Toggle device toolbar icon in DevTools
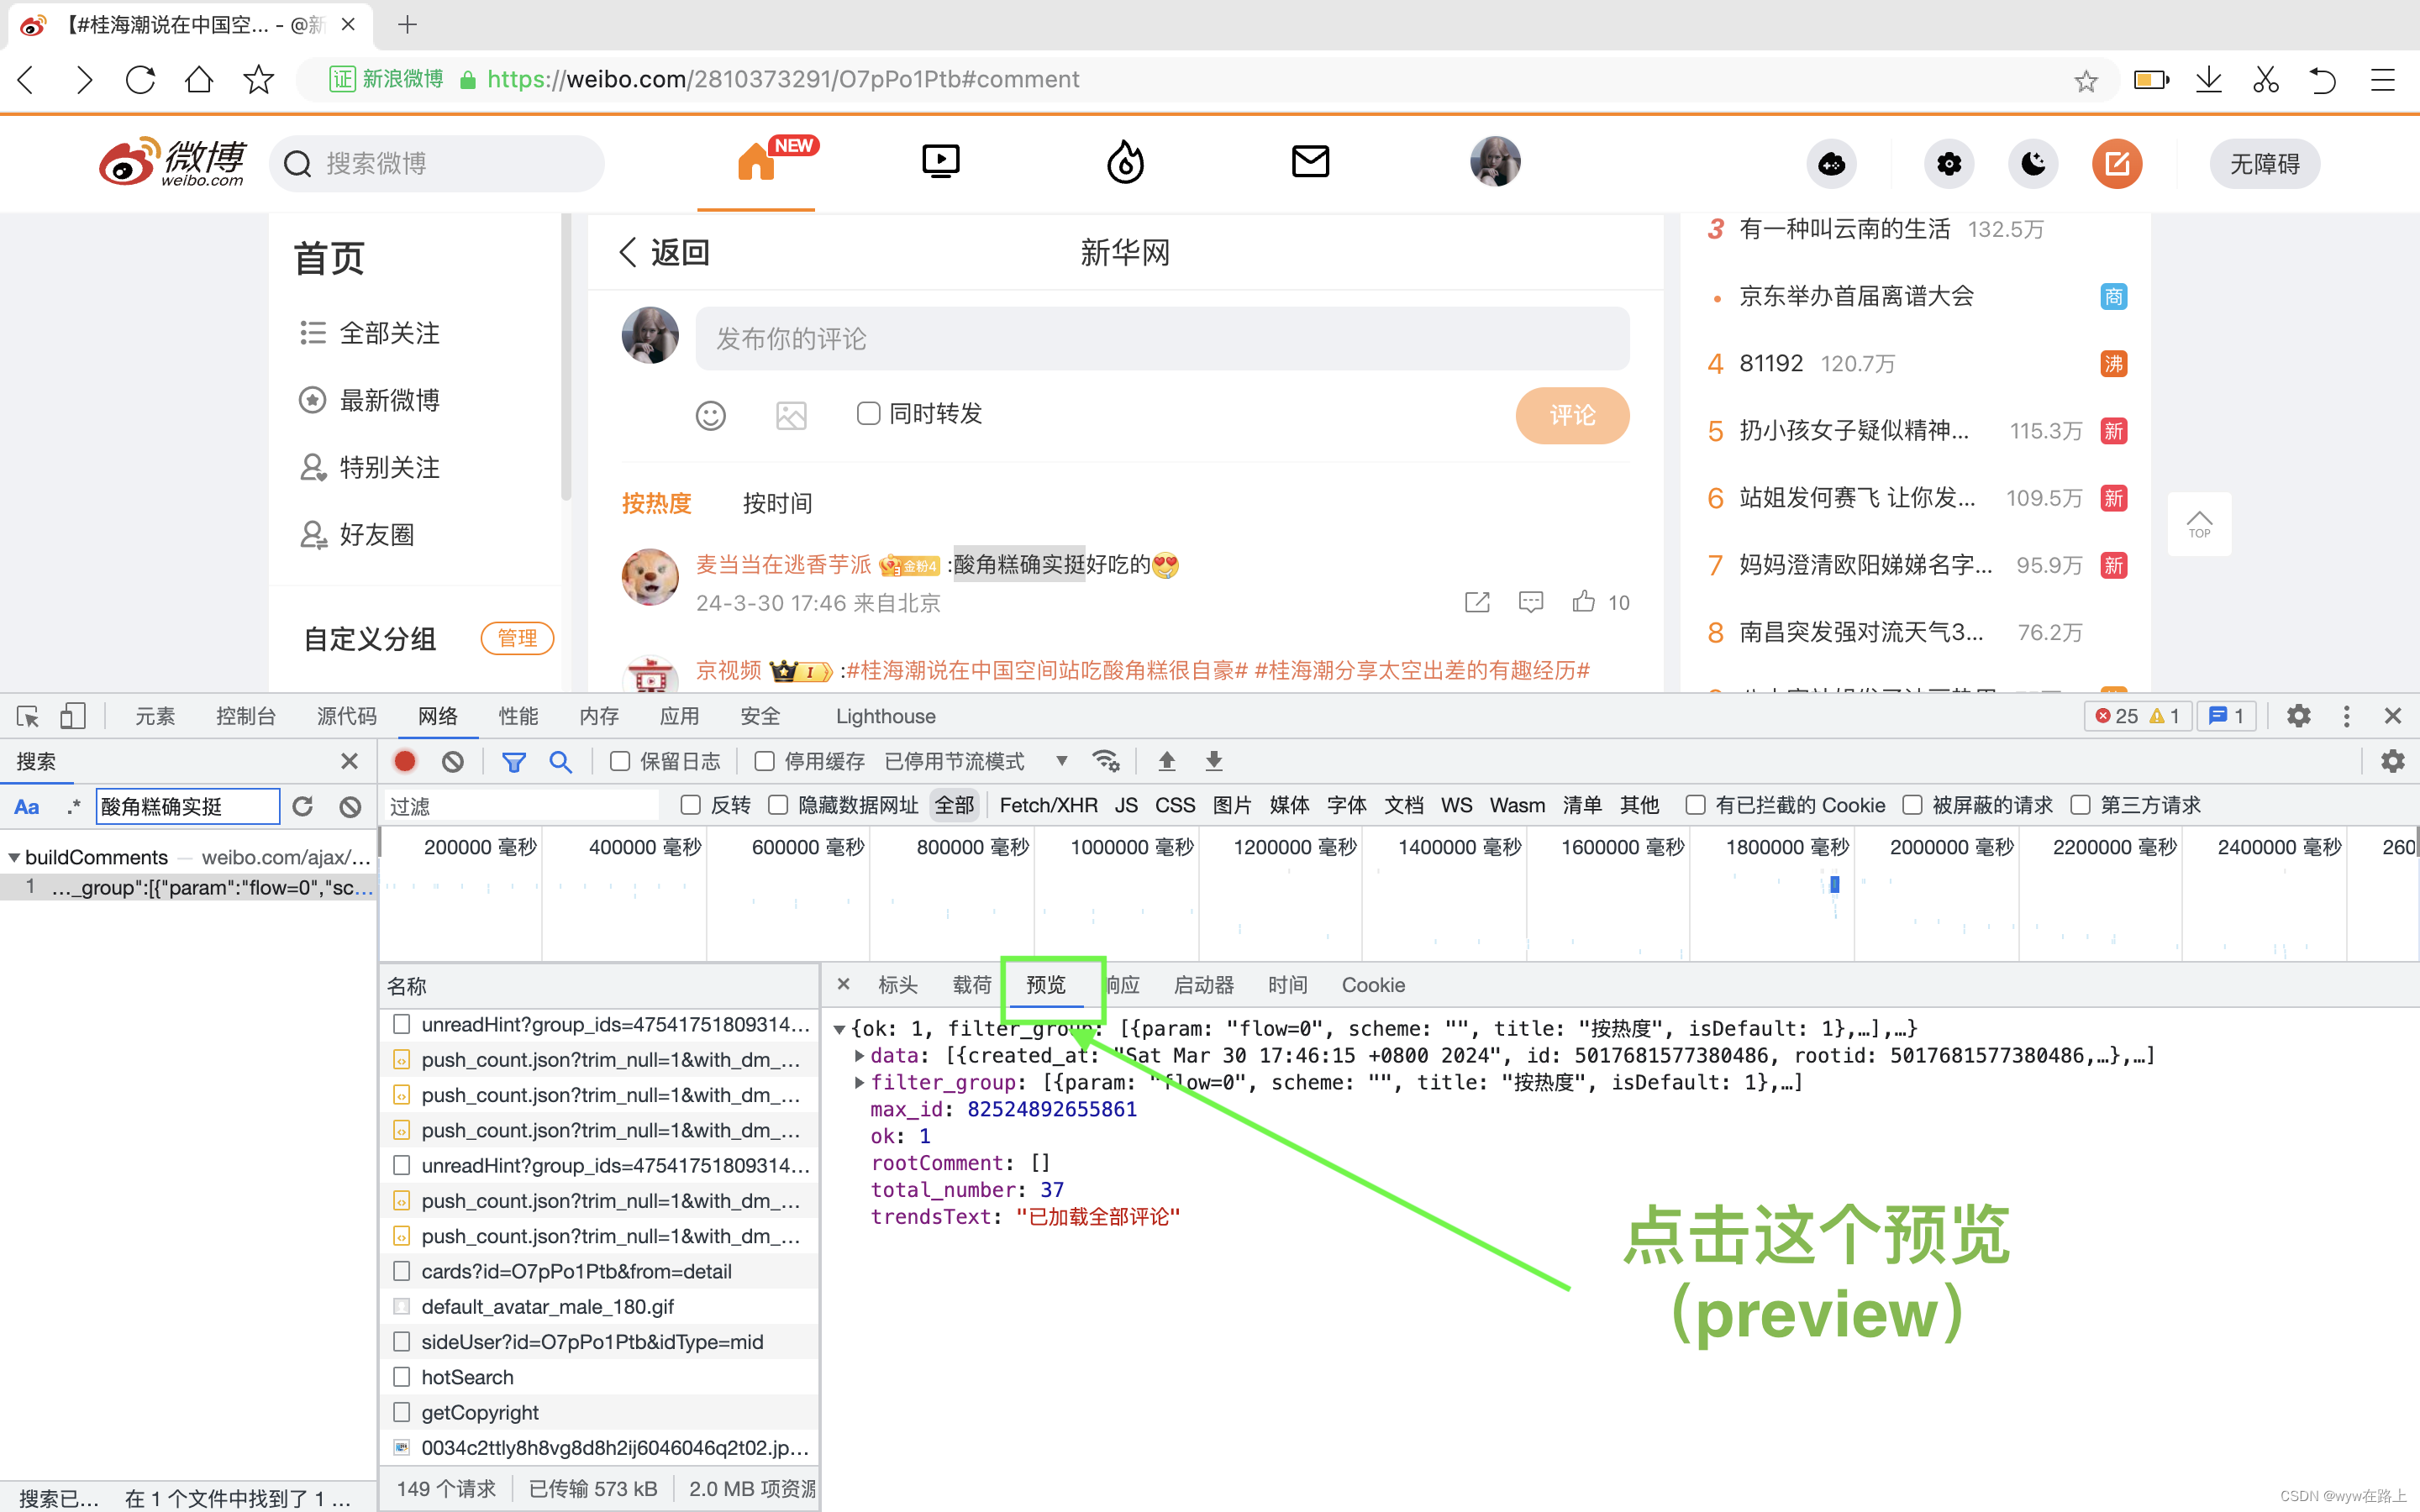This screenshot has height=1512, width=2420. [72, 716]
